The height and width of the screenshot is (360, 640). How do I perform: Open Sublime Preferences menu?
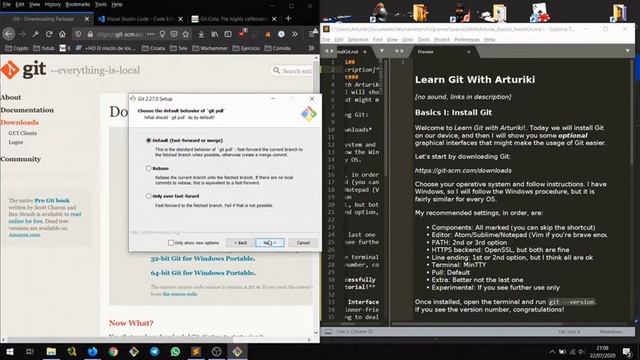click(x=467, y=40)
